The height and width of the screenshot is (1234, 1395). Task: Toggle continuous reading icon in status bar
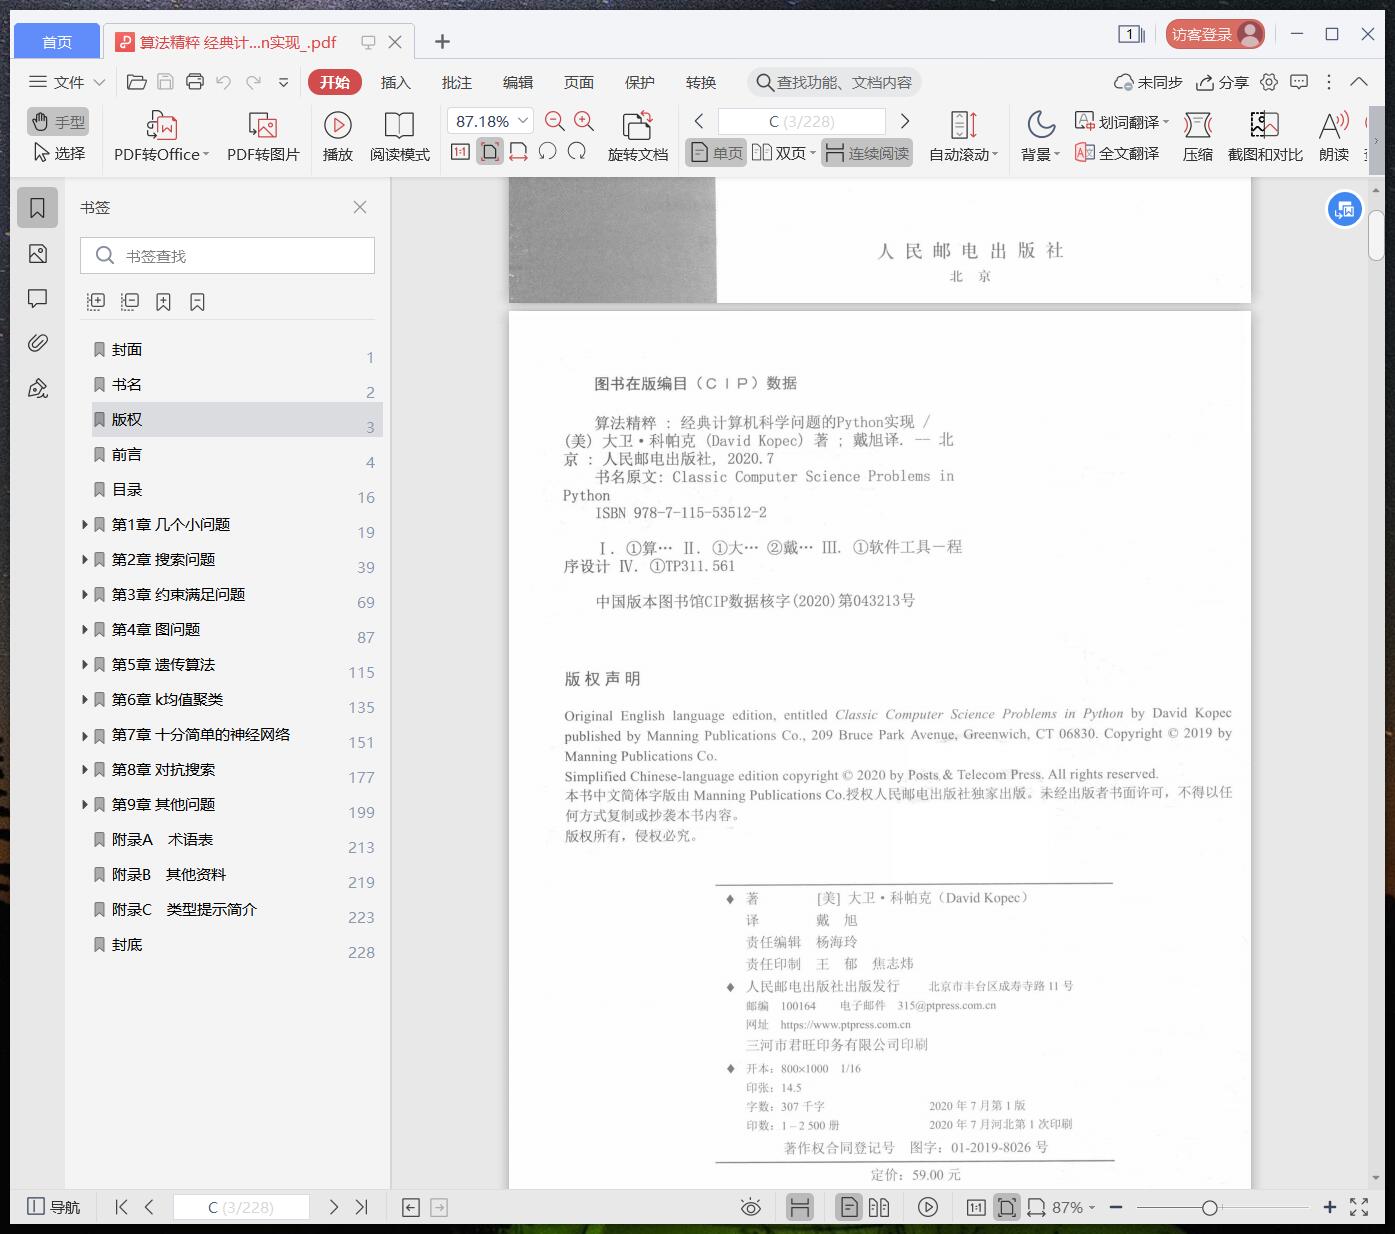tap(800, 1207)
